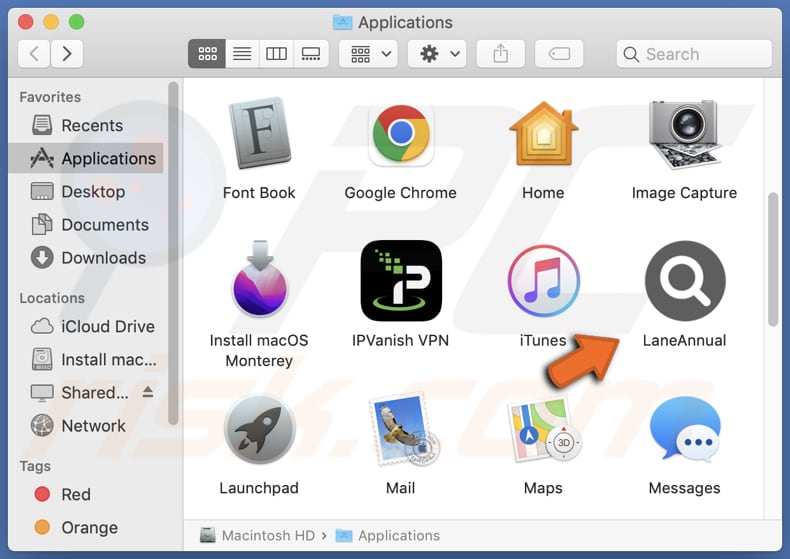Switch to gallery view

tap(311, 53)
